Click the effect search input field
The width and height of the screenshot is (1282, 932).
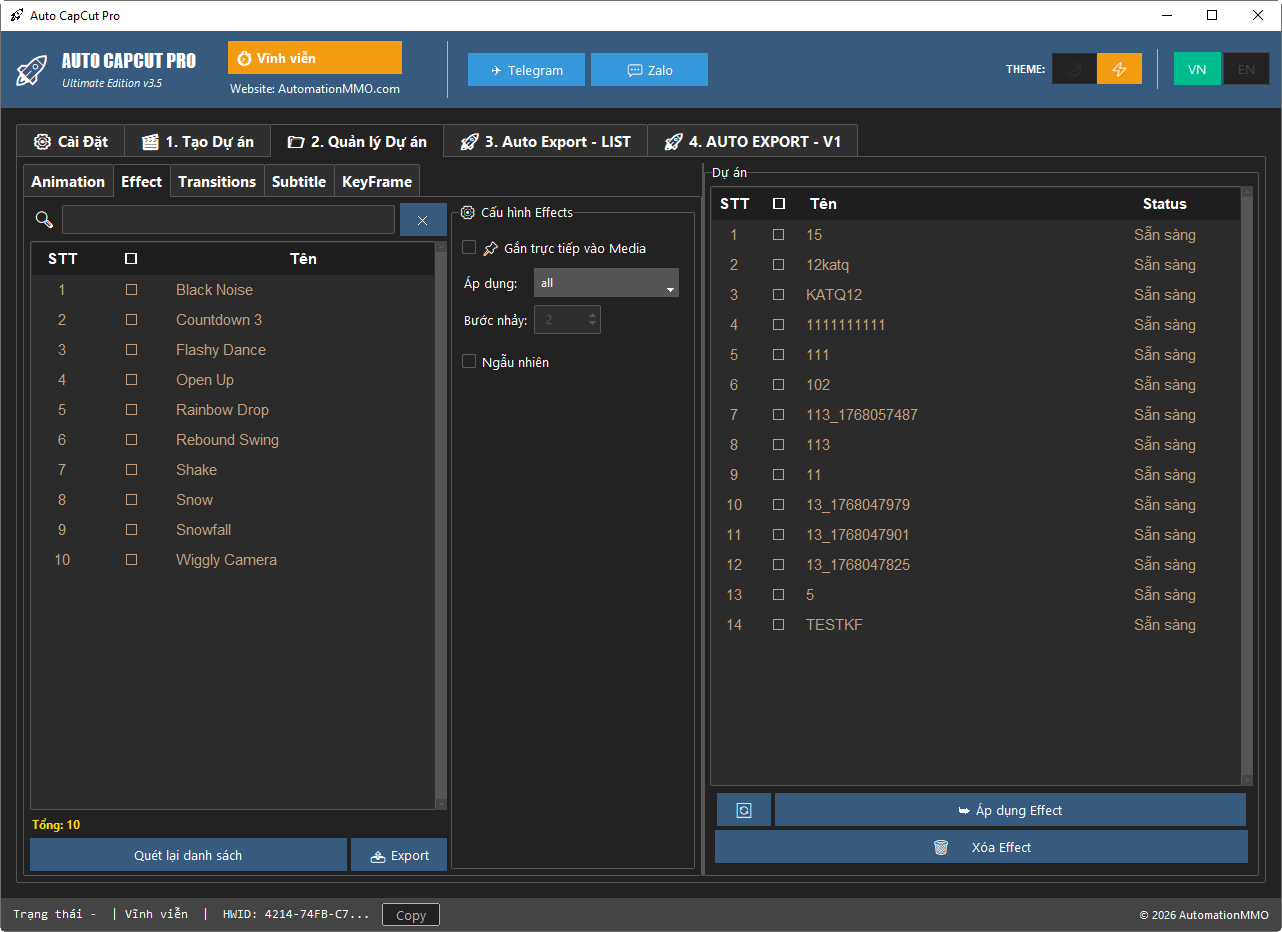tap(228, 220)
